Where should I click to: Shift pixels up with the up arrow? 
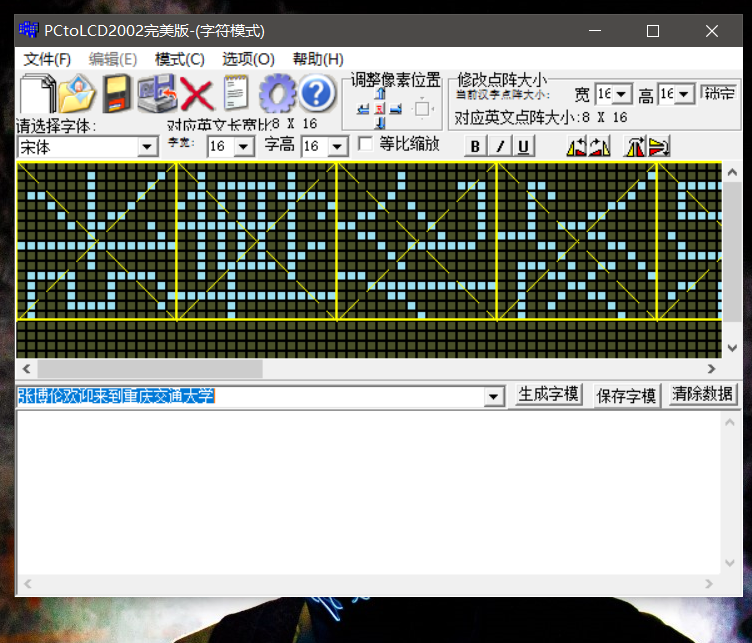tap(380, 94)
